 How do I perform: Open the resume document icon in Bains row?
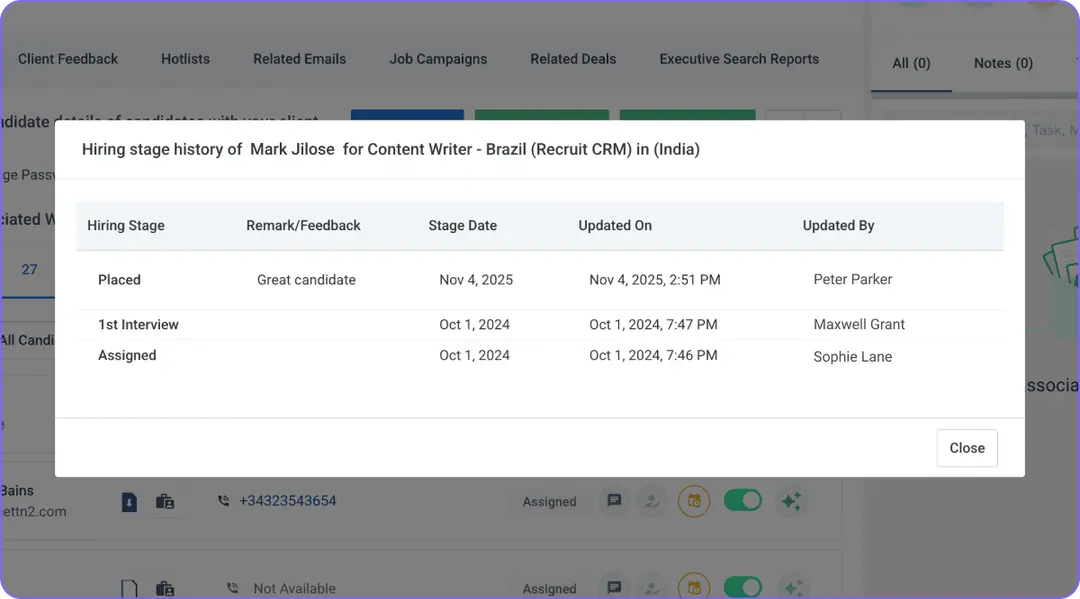click(x=128, y=501)
